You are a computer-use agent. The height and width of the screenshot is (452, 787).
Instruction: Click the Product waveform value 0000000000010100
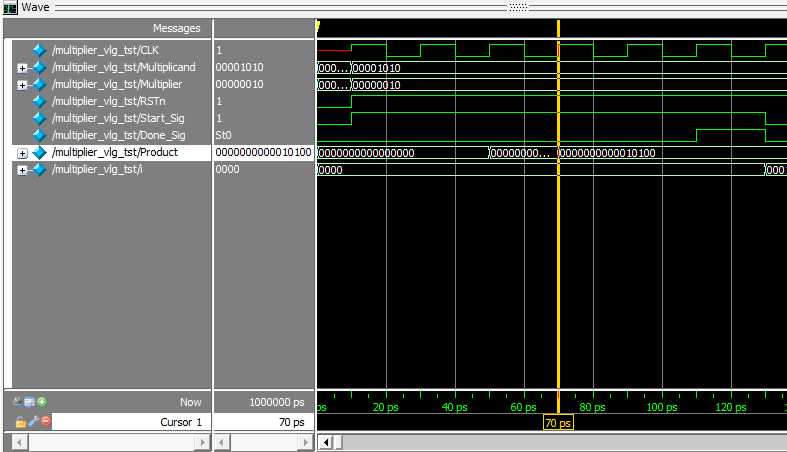608,153
